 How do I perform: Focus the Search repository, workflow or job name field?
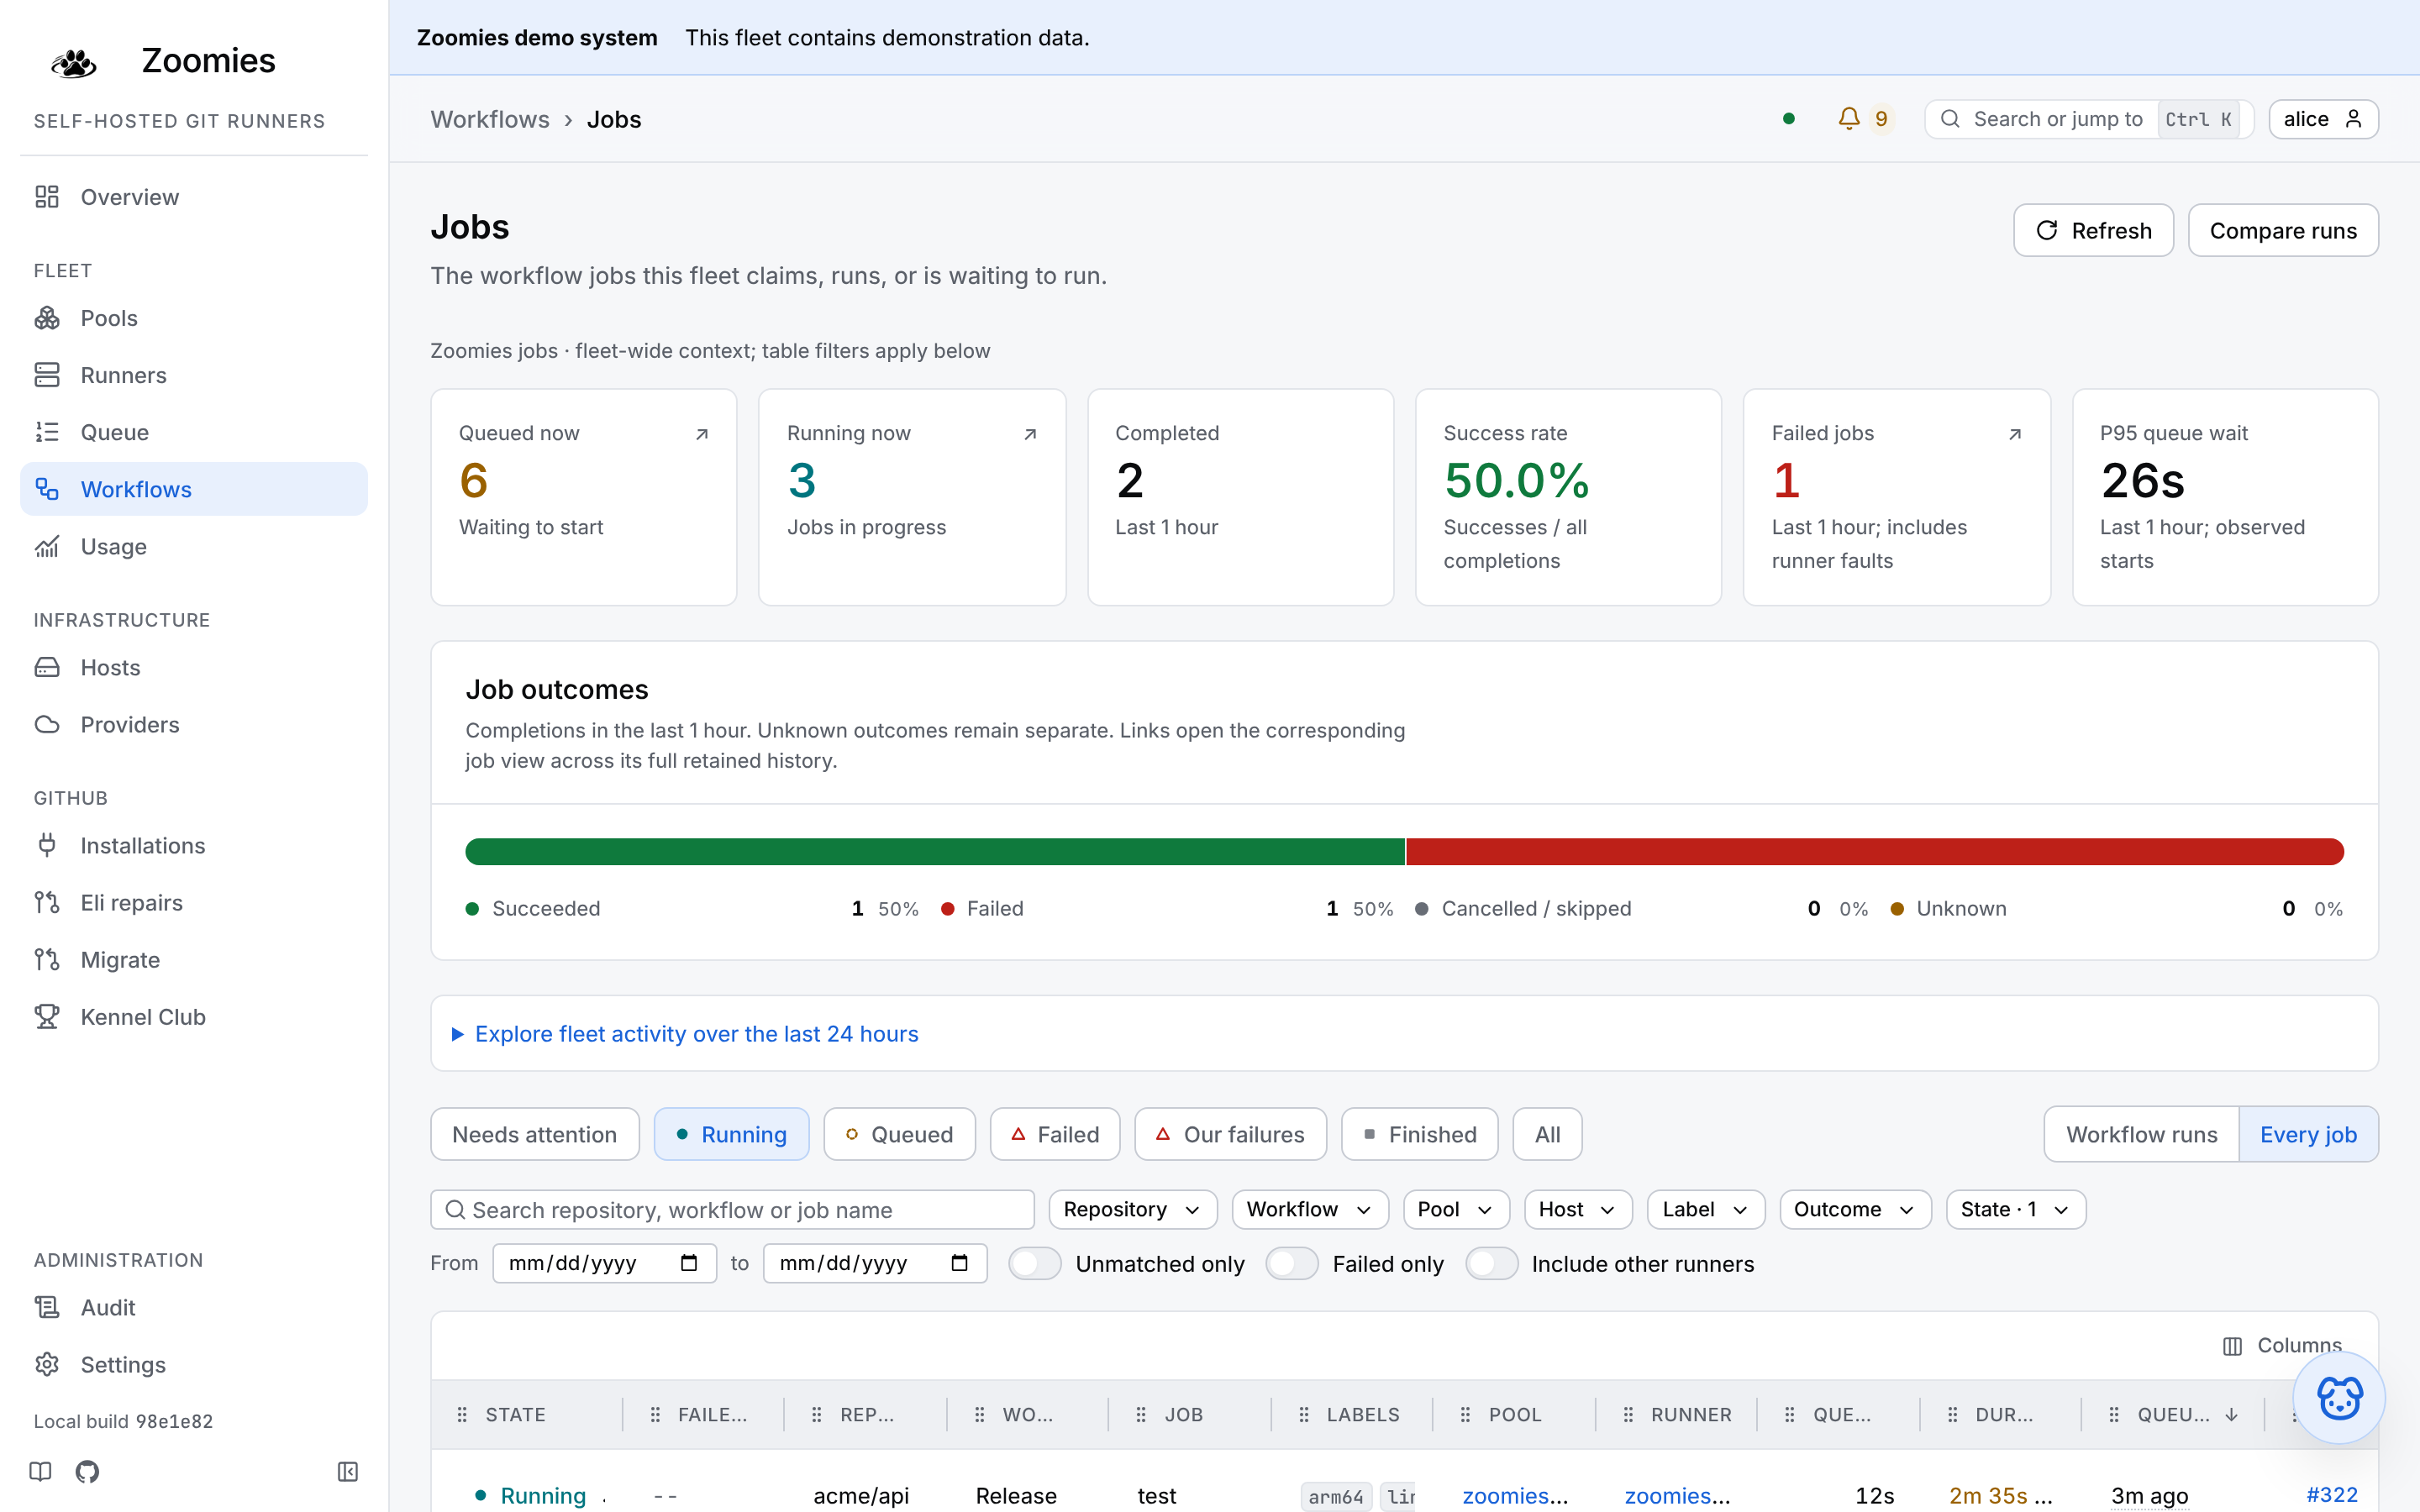pos(733,1209)
